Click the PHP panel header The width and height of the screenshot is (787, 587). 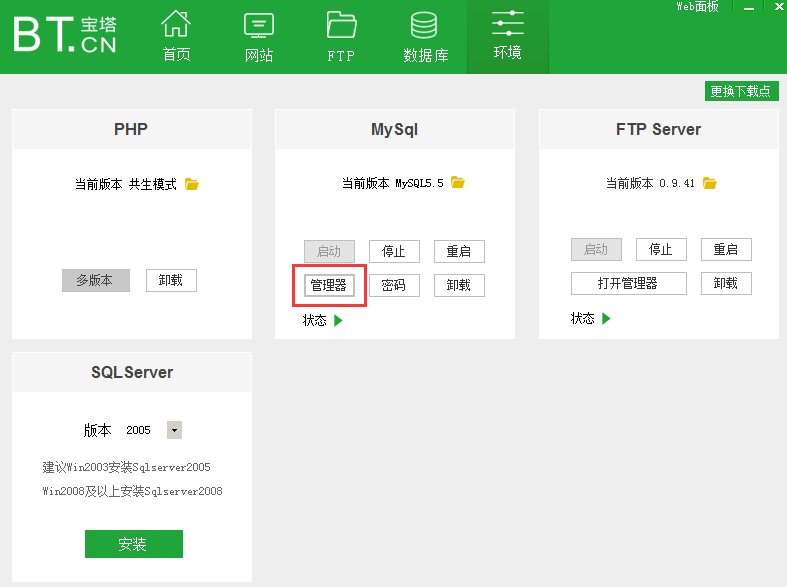pos(132,129)
